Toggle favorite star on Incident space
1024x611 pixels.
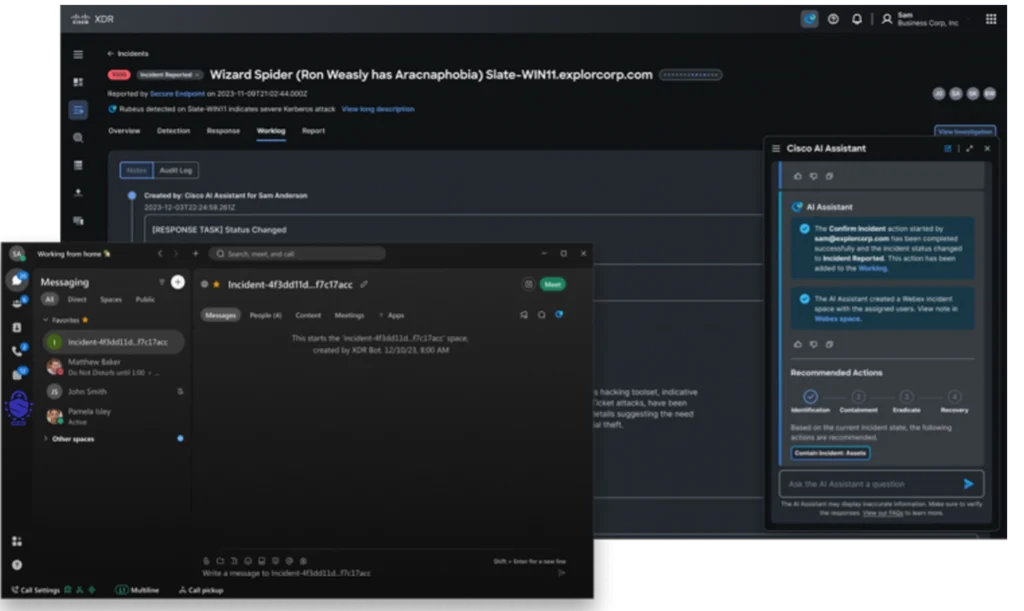point(216,284)
